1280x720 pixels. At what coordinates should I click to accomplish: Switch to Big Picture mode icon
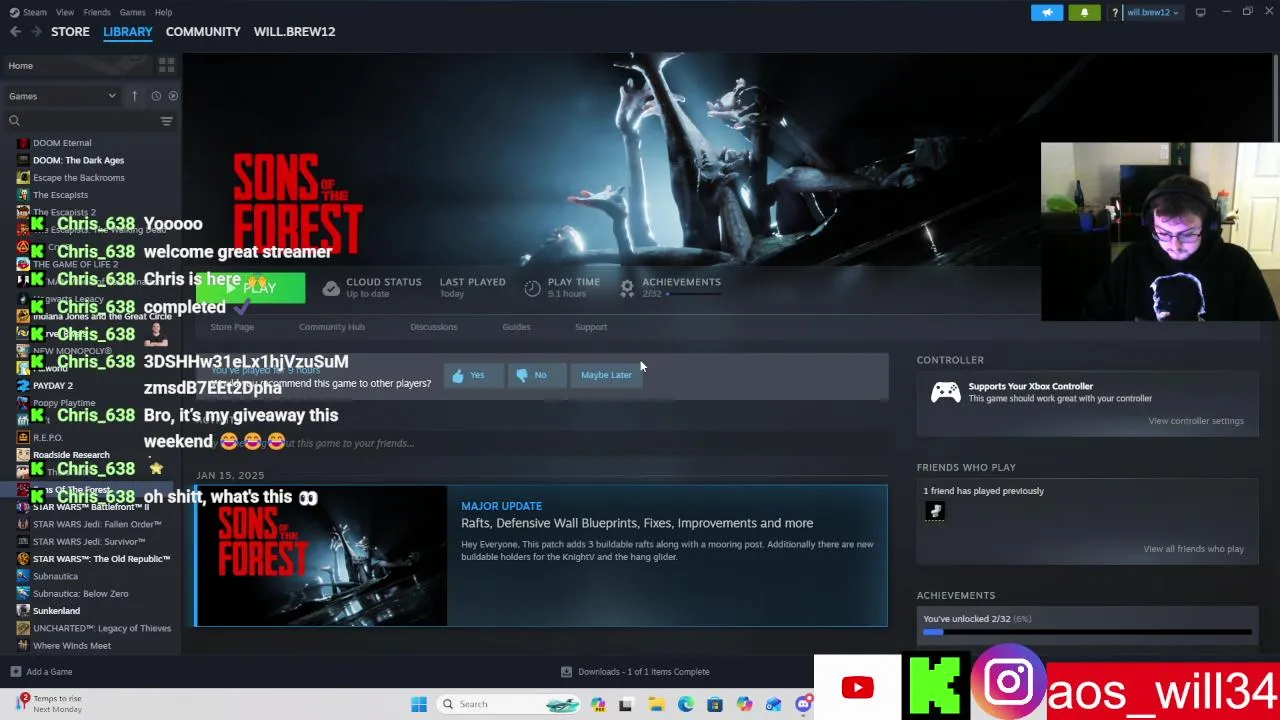coord(1201,12)
